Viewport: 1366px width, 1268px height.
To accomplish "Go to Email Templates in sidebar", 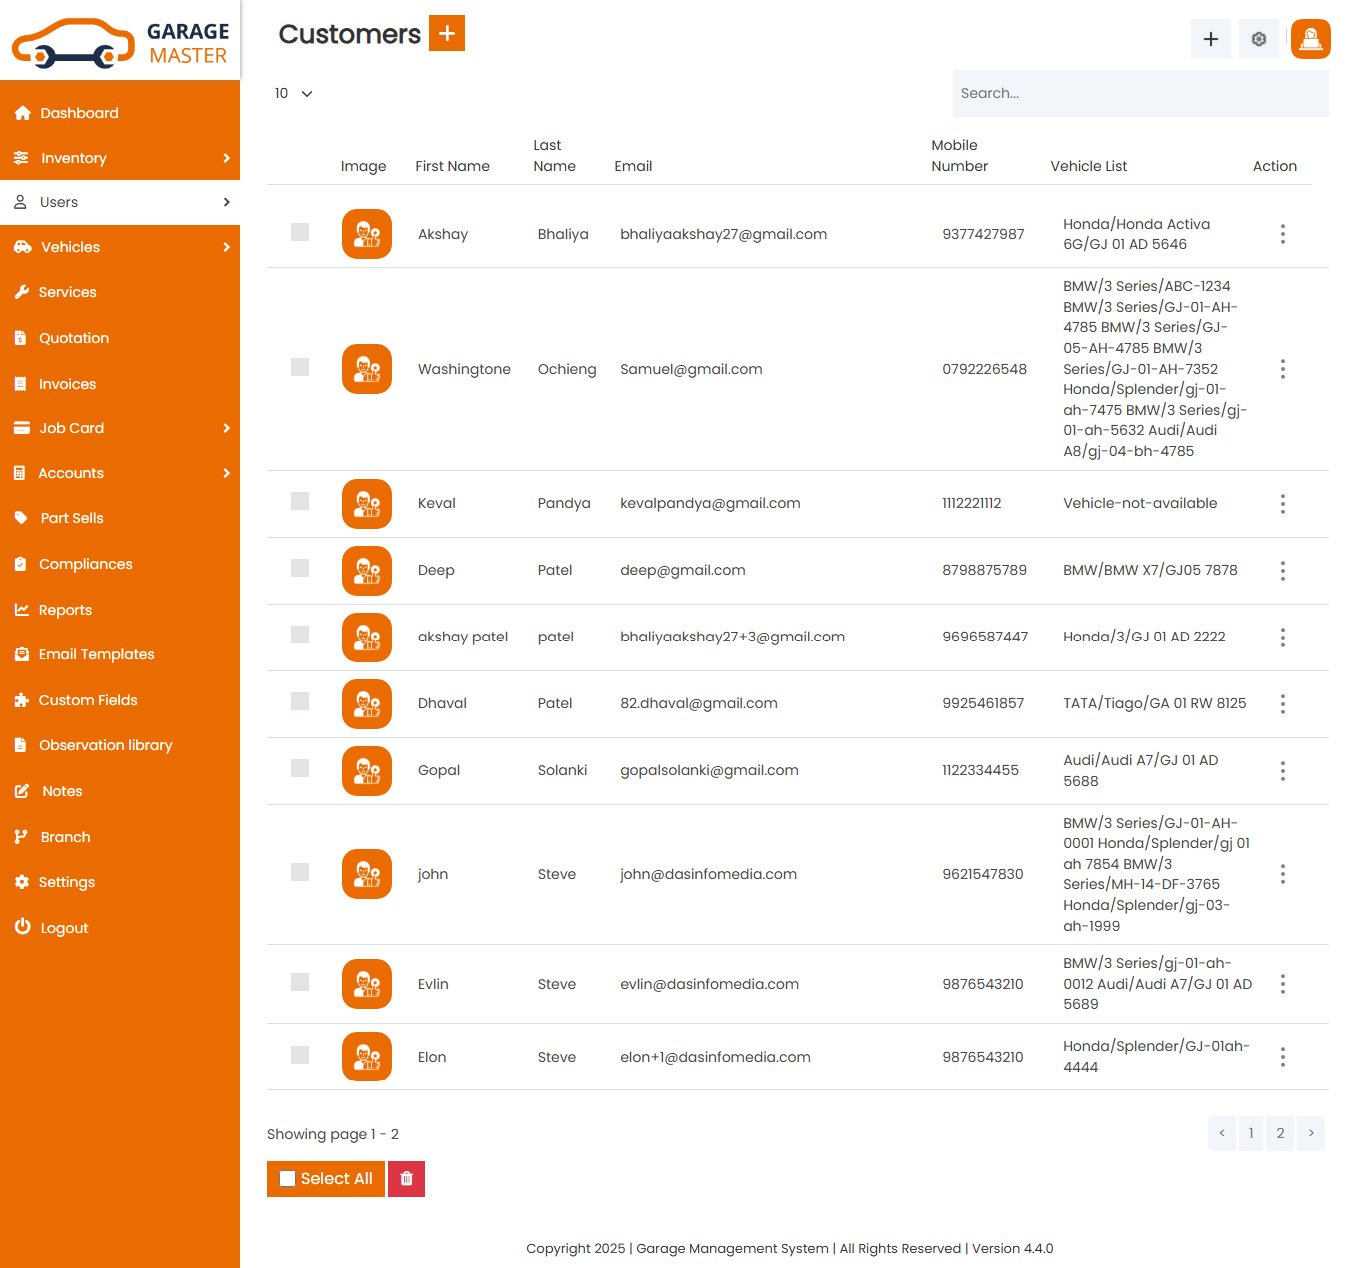I will [96, 654].
